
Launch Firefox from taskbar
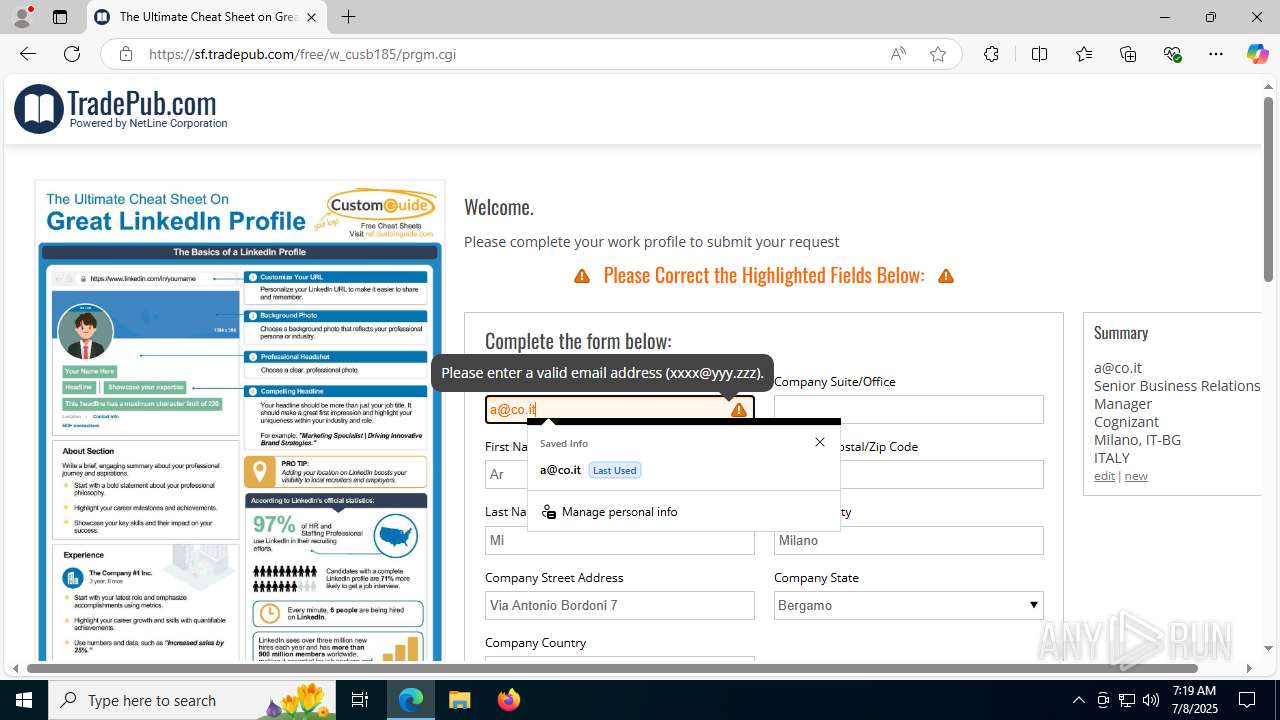click(508, 700)
